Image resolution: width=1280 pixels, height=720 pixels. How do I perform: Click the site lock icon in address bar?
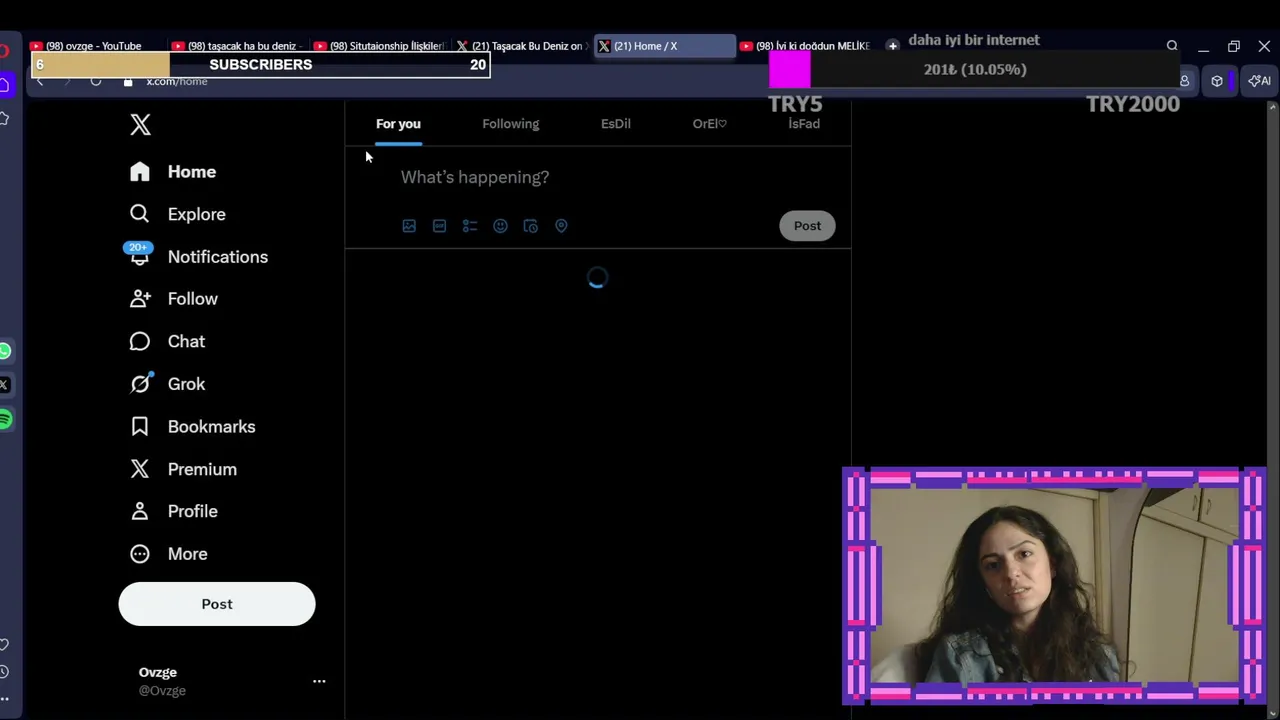click(x=128, y=81)
